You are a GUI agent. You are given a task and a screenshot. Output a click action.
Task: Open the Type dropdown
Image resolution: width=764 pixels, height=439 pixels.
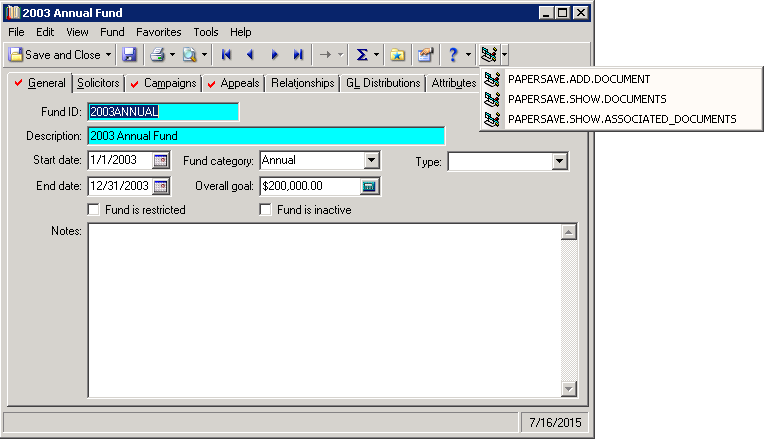point(560,161)
